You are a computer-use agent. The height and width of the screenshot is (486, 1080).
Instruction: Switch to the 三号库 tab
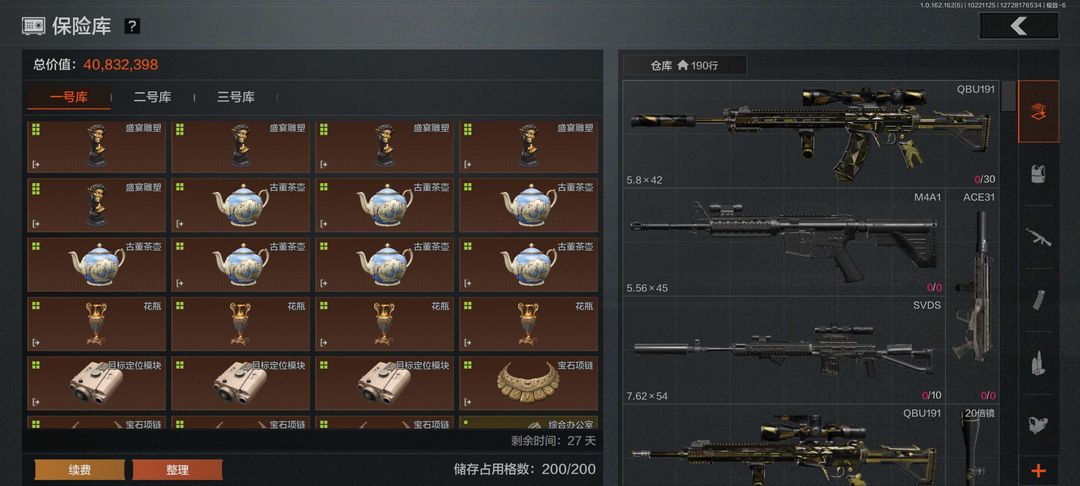(x=236, y=97)
